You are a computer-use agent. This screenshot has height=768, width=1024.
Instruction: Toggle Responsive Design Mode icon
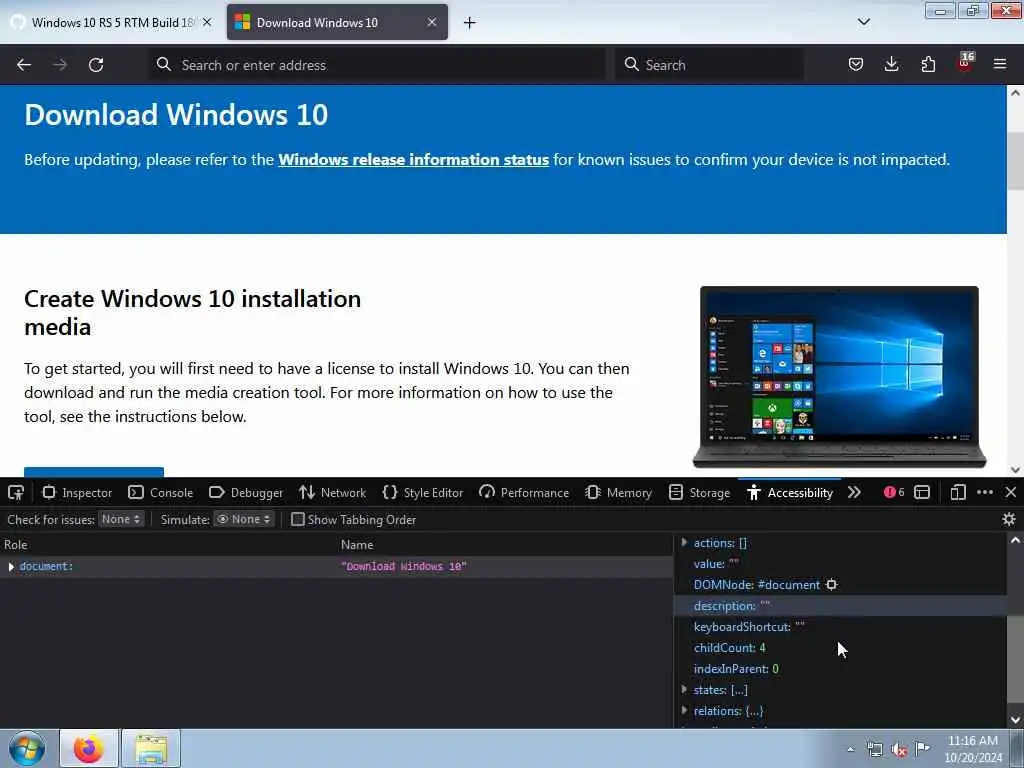[958, 492]
